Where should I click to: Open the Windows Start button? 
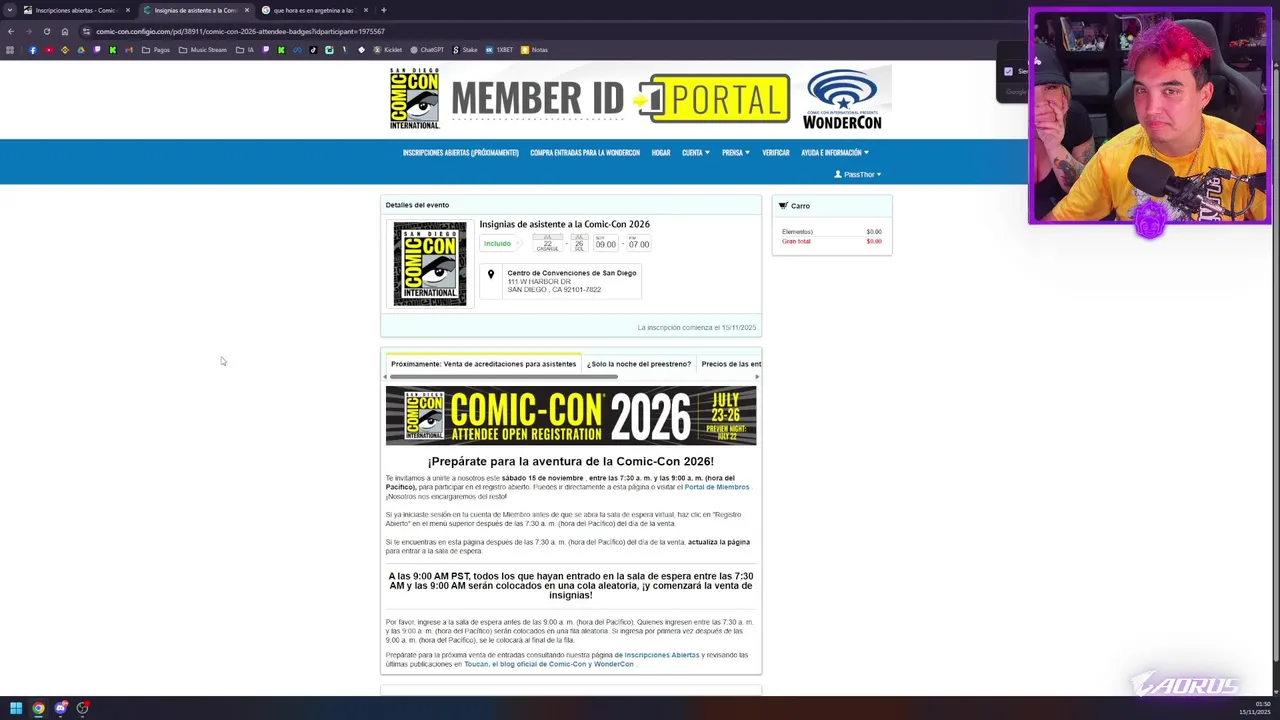point(15,708)
